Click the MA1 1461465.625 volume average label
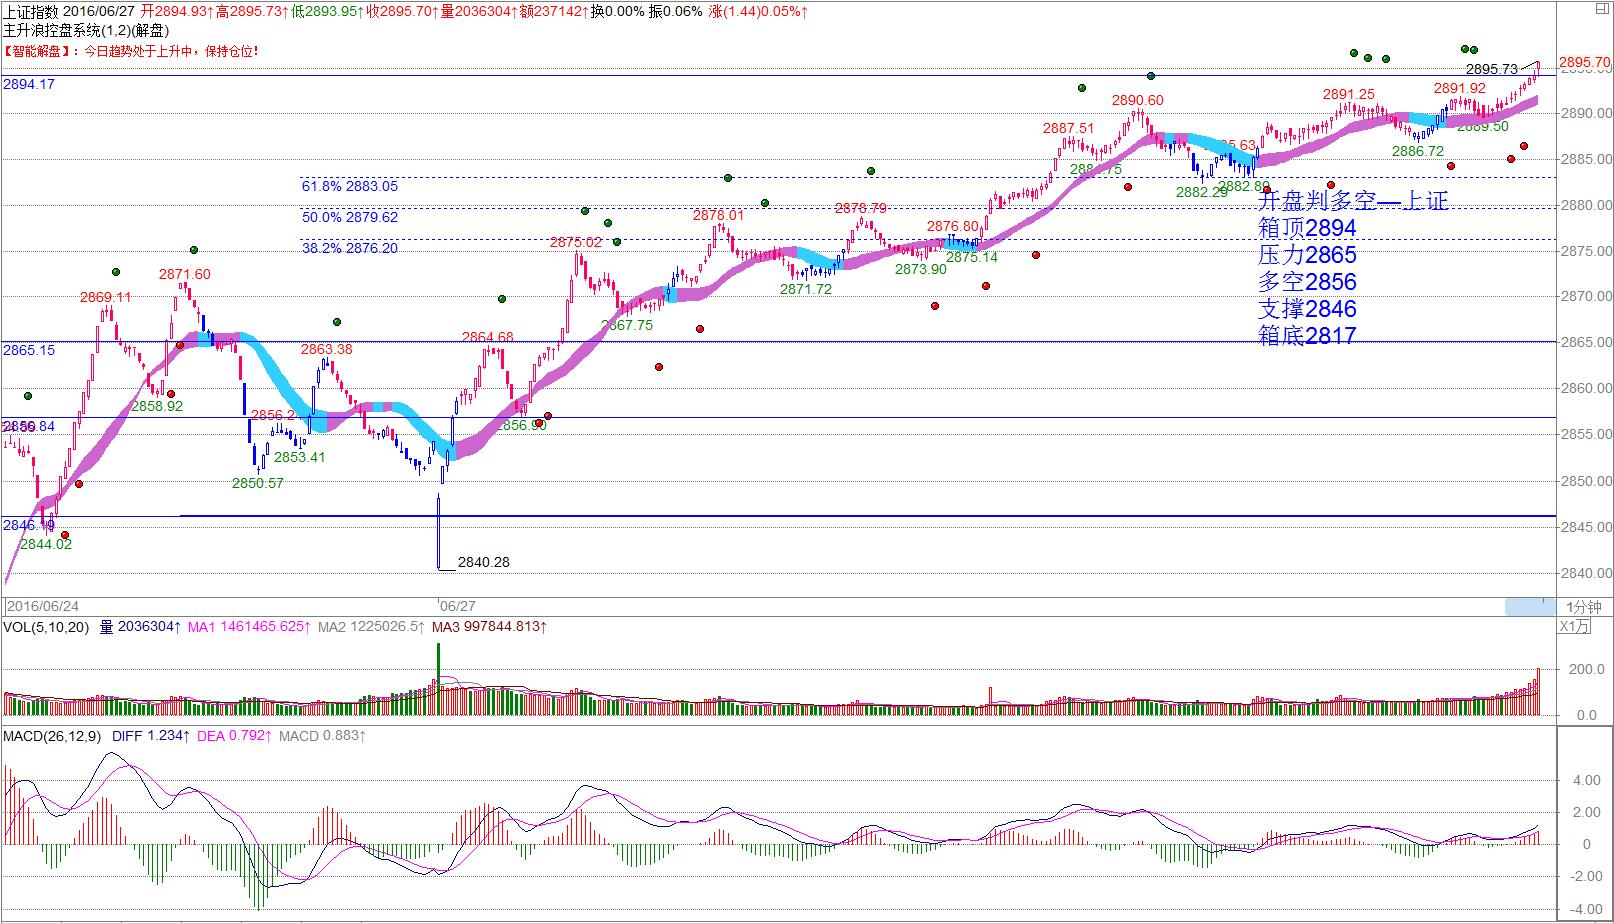This screenshot has width=1614, height=923. click(249, 627)
